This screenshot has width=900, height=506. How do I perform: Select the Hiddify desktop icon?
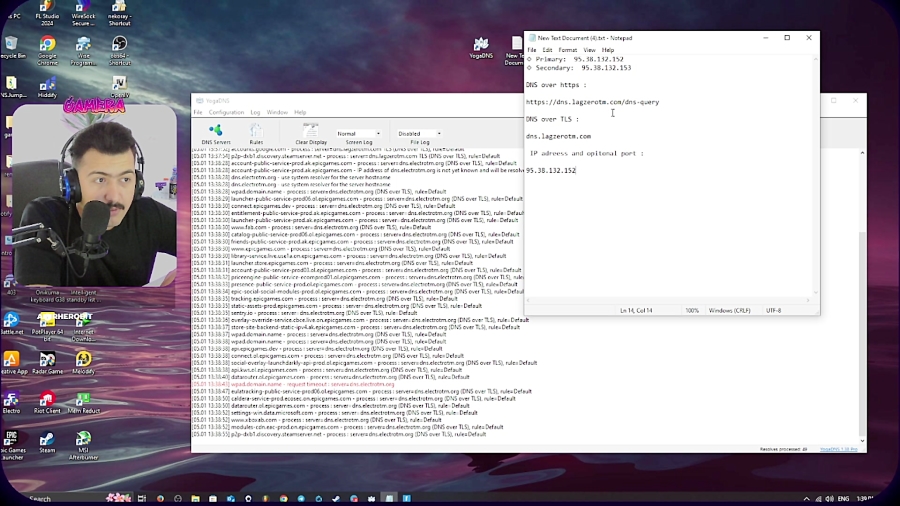coord(47,87)
